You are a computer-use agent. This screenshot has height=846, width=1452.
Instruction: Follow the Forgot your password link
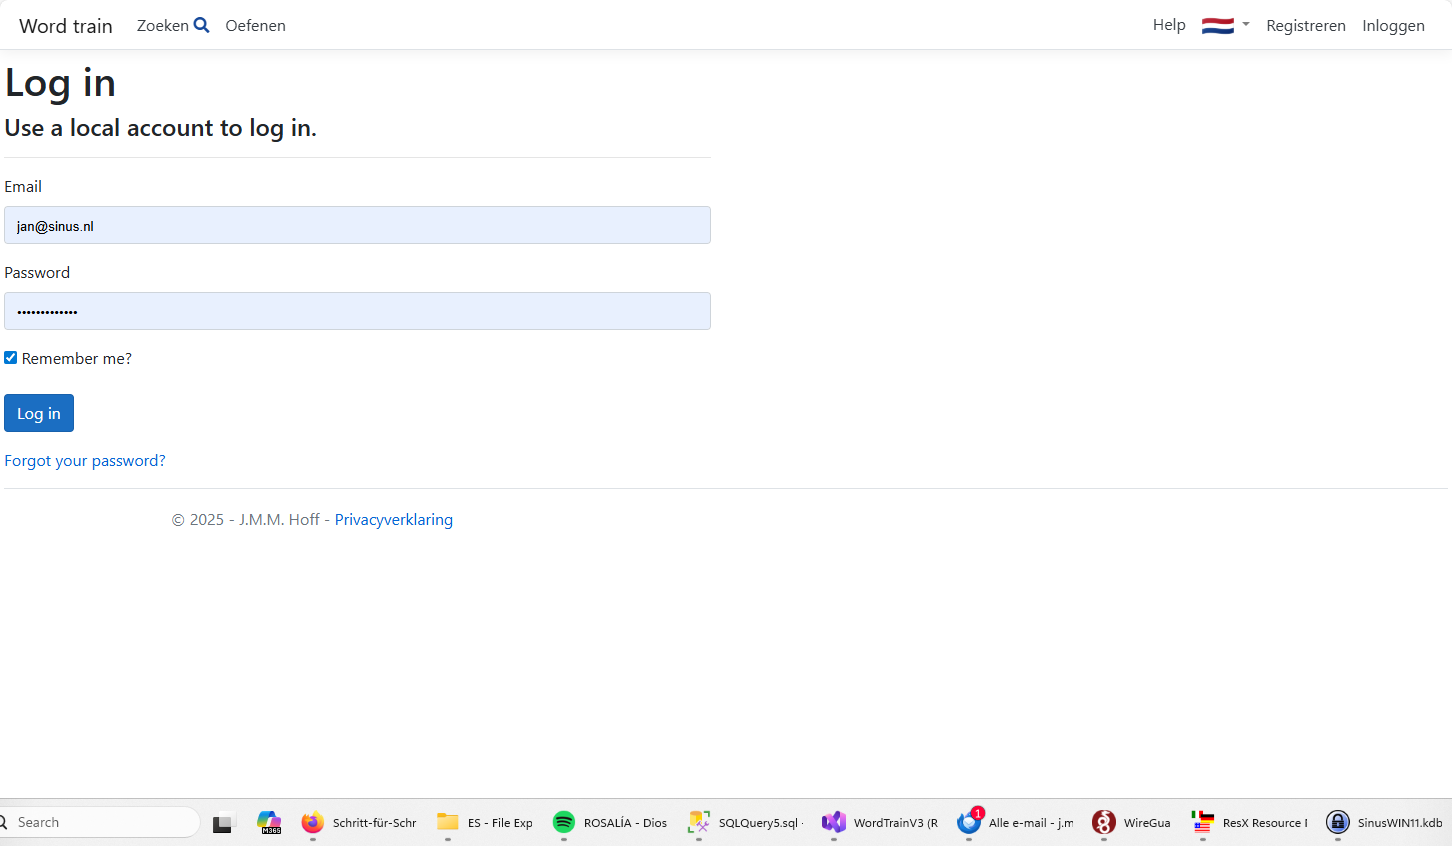coord(85,460)
